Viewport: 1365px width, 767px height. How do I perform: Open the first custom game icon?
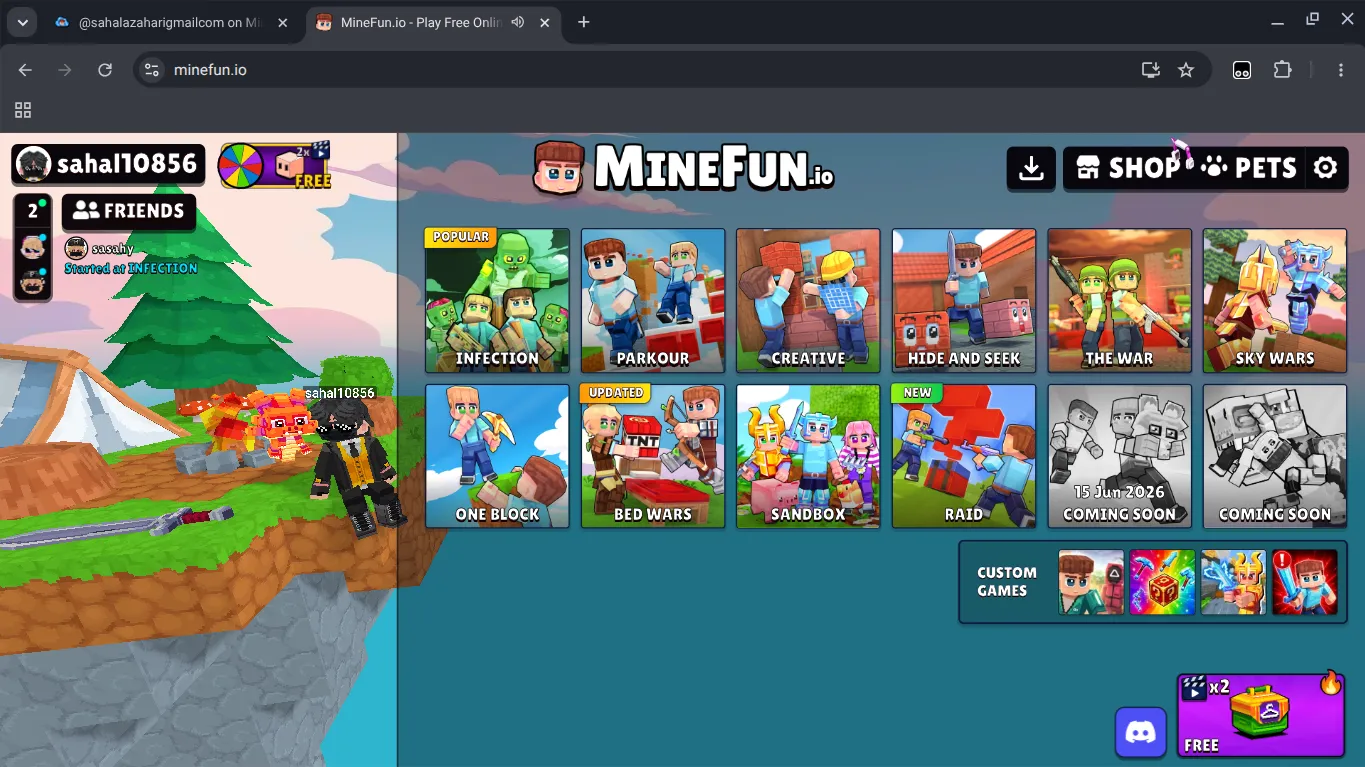pyautogui.click(x=1091, y=582)
